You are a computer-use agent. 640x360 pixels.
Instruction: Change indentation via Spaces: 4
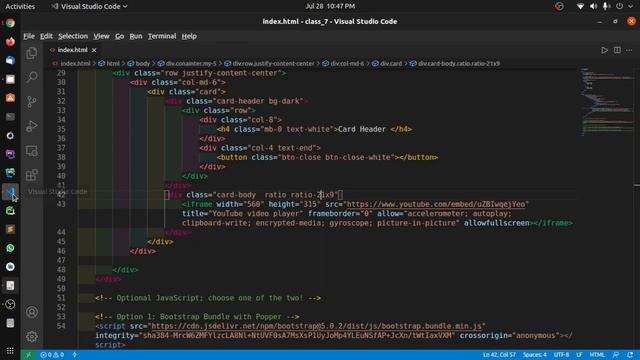(534, 355)
